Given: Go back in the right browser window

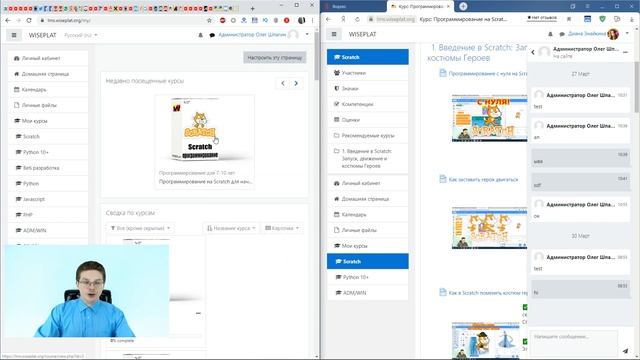Looking at the screenshot, I should [x=329, y=19].
